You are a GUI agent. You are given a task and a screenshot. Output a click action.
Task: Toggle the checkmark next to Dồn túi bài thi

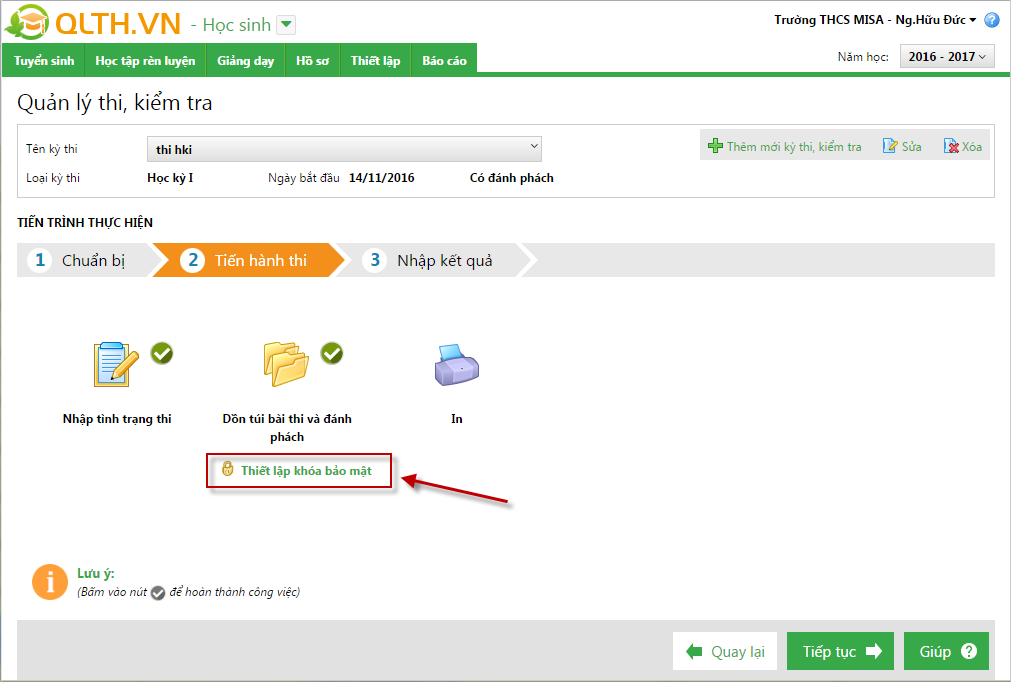[x=332, y=353]
